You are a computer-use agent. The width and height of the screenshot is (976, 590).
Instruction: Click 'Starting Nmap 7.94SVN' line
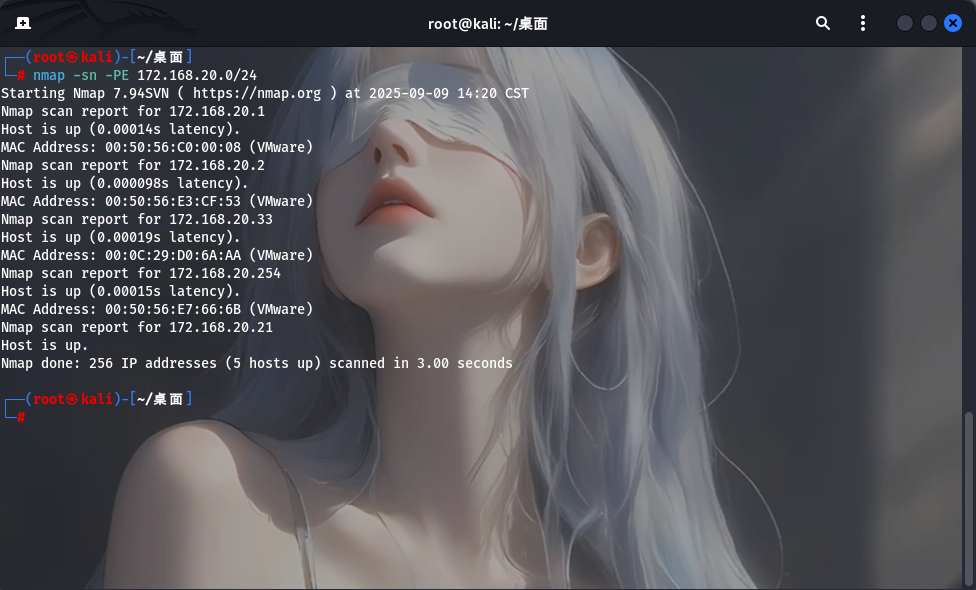click(265, 93)
